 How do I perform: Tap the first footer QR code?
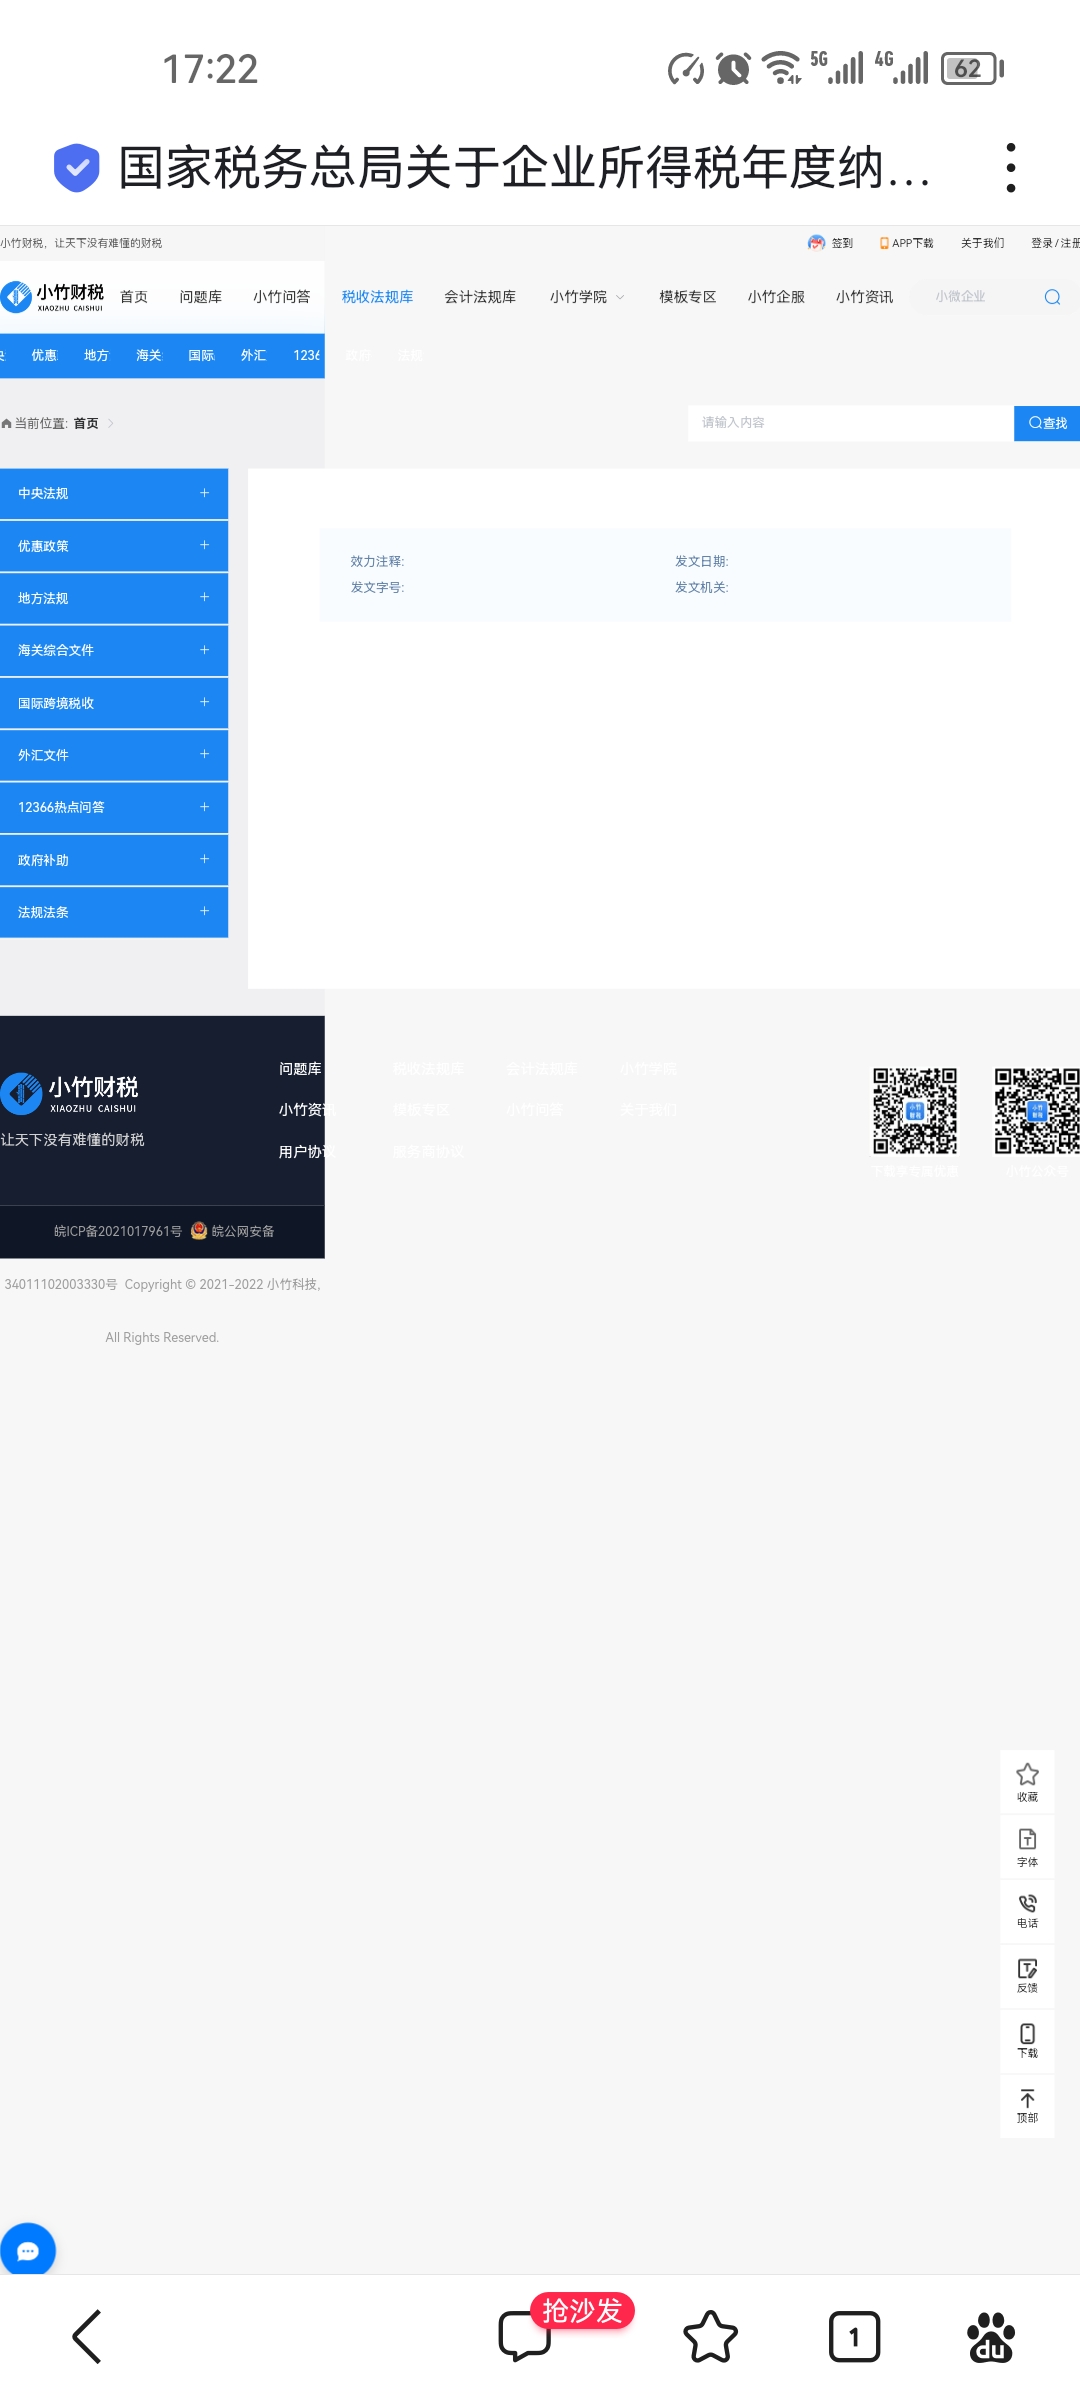click(915, 1111)
